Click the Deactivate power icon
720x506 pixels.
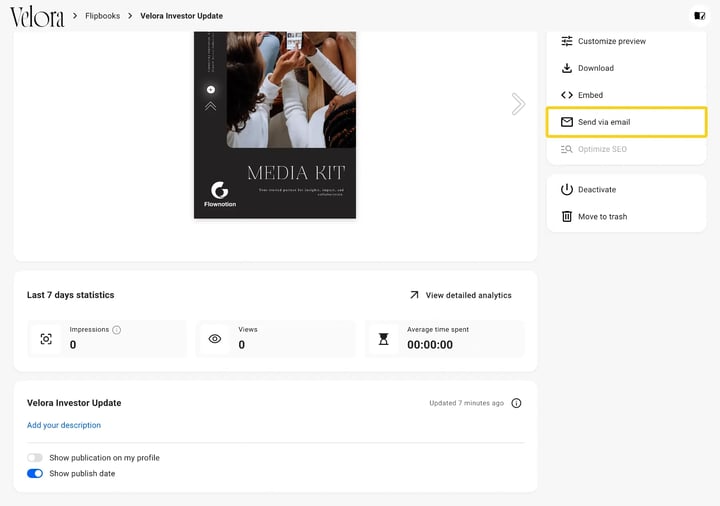pos(567,189)
